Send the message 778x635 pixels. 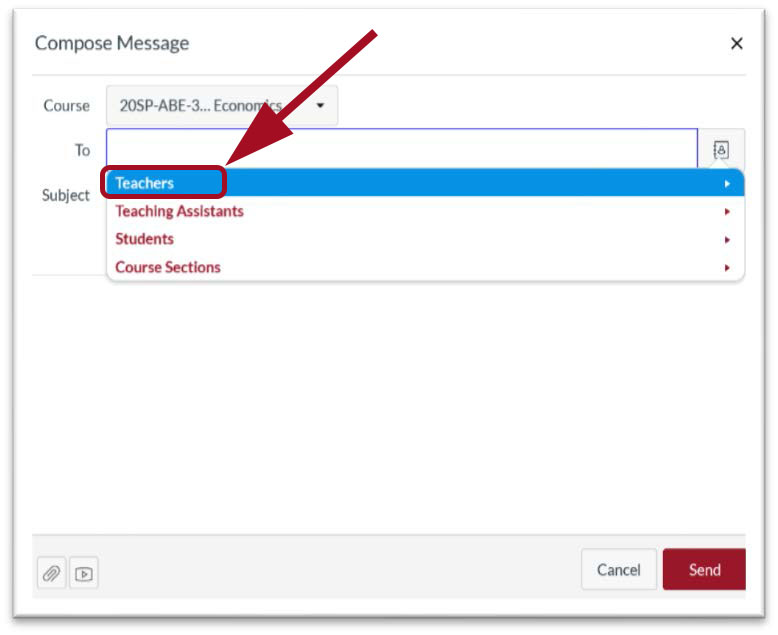point(704,570)
